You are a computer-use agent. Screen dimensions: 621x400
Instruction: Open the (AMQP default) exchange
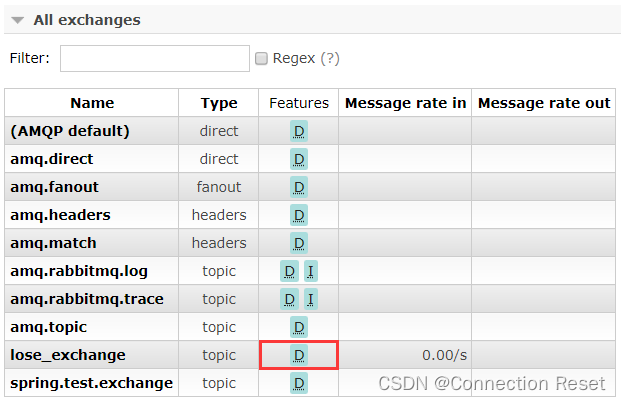pos(70,131)
